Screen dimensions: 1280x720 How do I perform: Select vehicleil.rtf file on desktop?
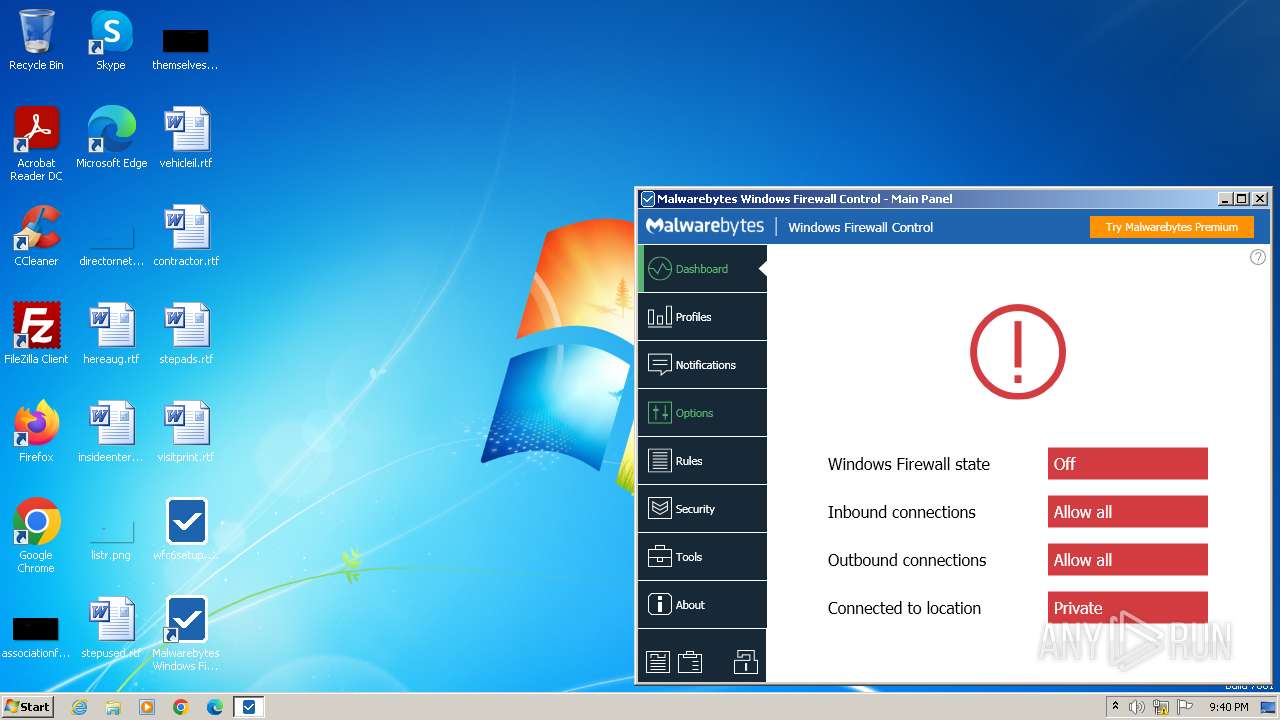(x=186, y=138)
